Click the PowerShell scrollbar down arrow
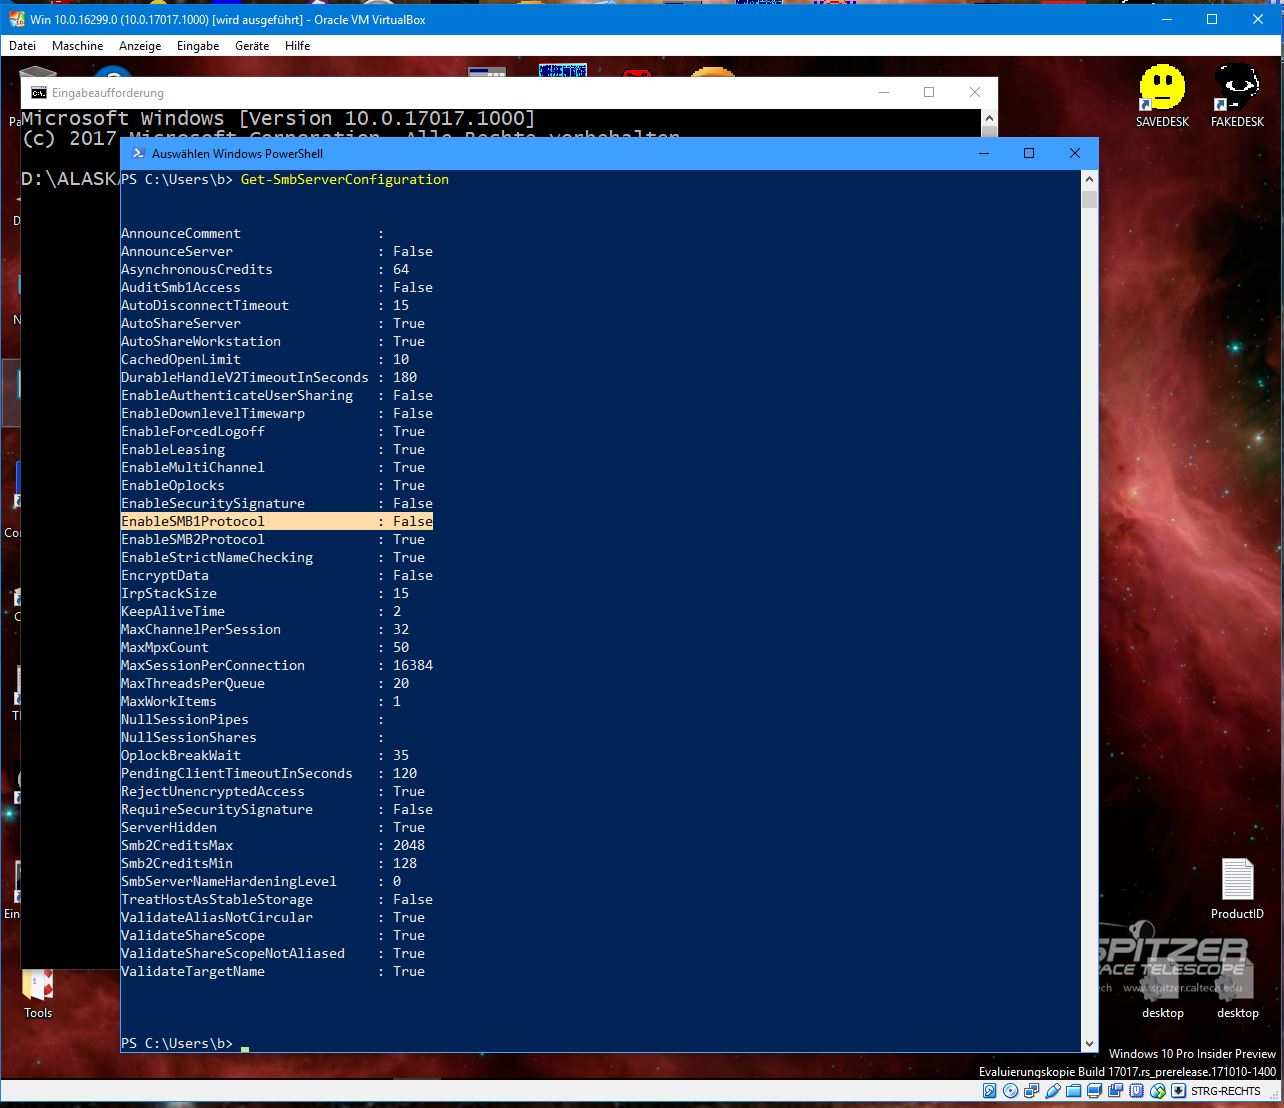 [1089, 1043]
